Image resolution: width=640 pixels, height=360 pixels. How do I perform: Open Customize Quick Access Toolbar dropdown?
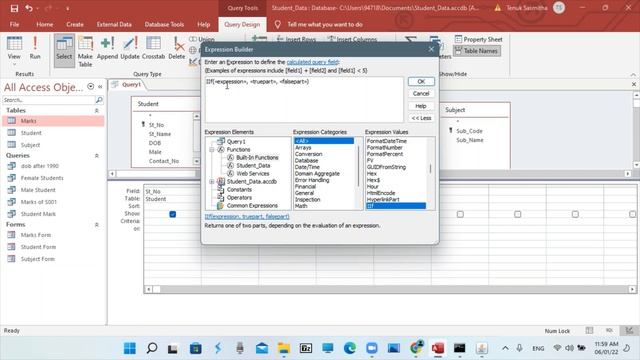(67, 8)
